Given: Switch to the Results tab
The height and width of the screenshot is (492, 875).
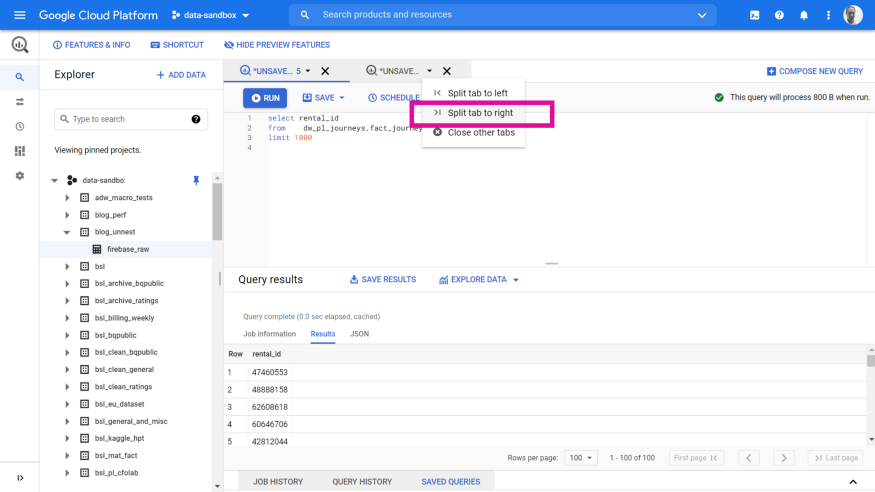Looking at the screenshot, I should [x=323, y=334].
